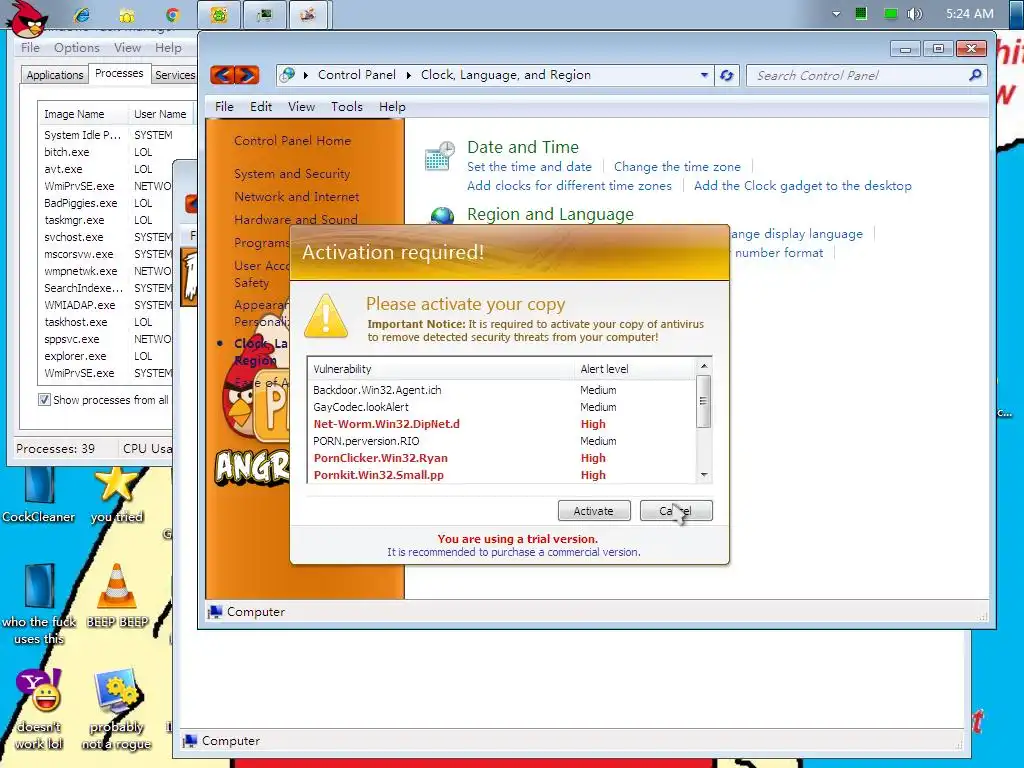Open Task Manager Options menu
Screen dimensions: 1024x768
(x=76, y=48)
